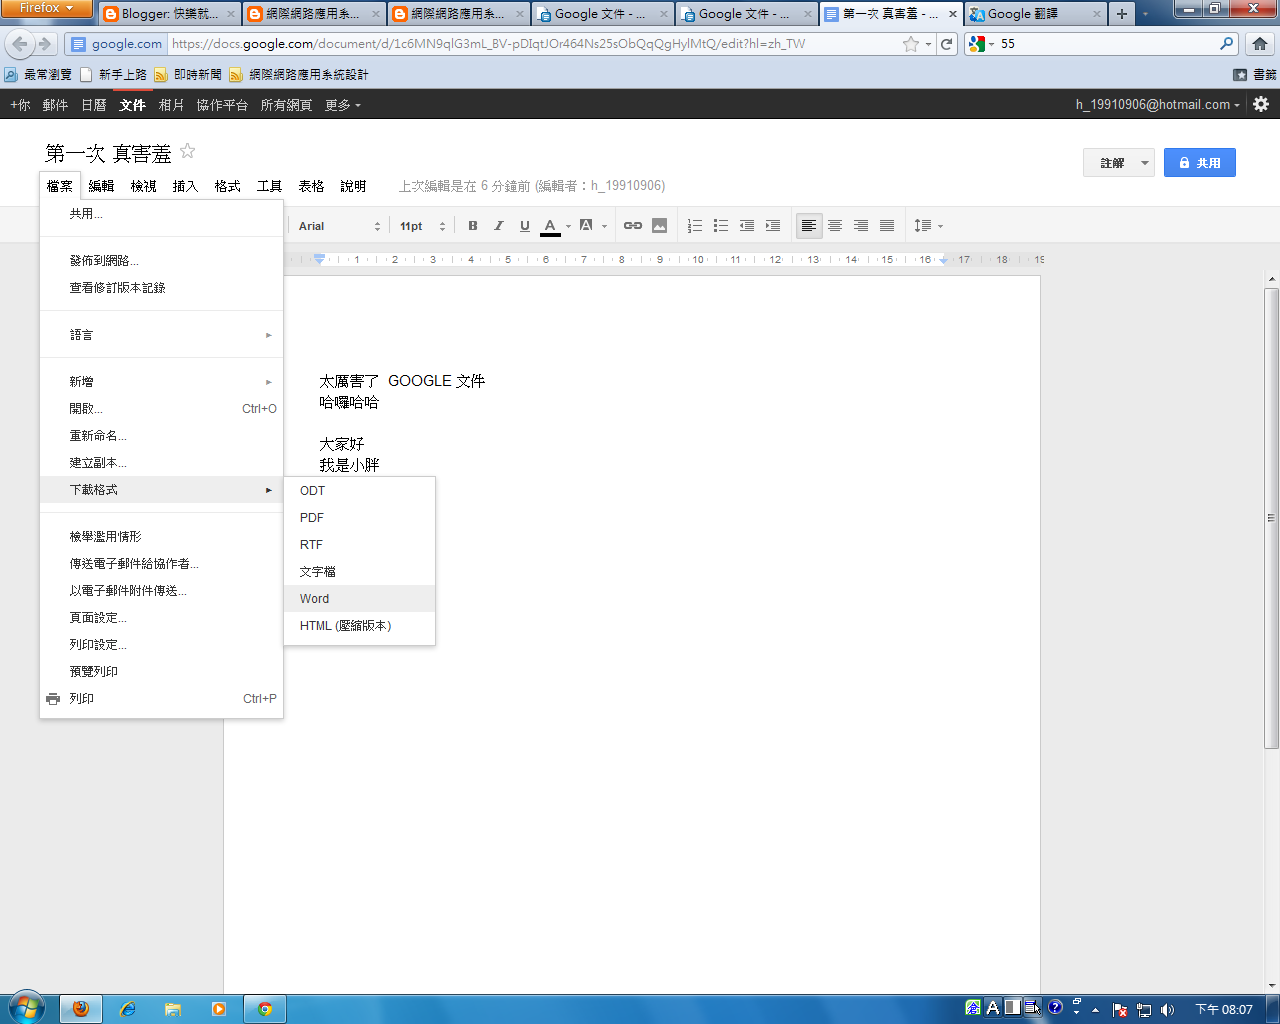Open account options gear icon
Image resolution: width=1280 pixels, height=1024 pixels.
coord(1261,104)
